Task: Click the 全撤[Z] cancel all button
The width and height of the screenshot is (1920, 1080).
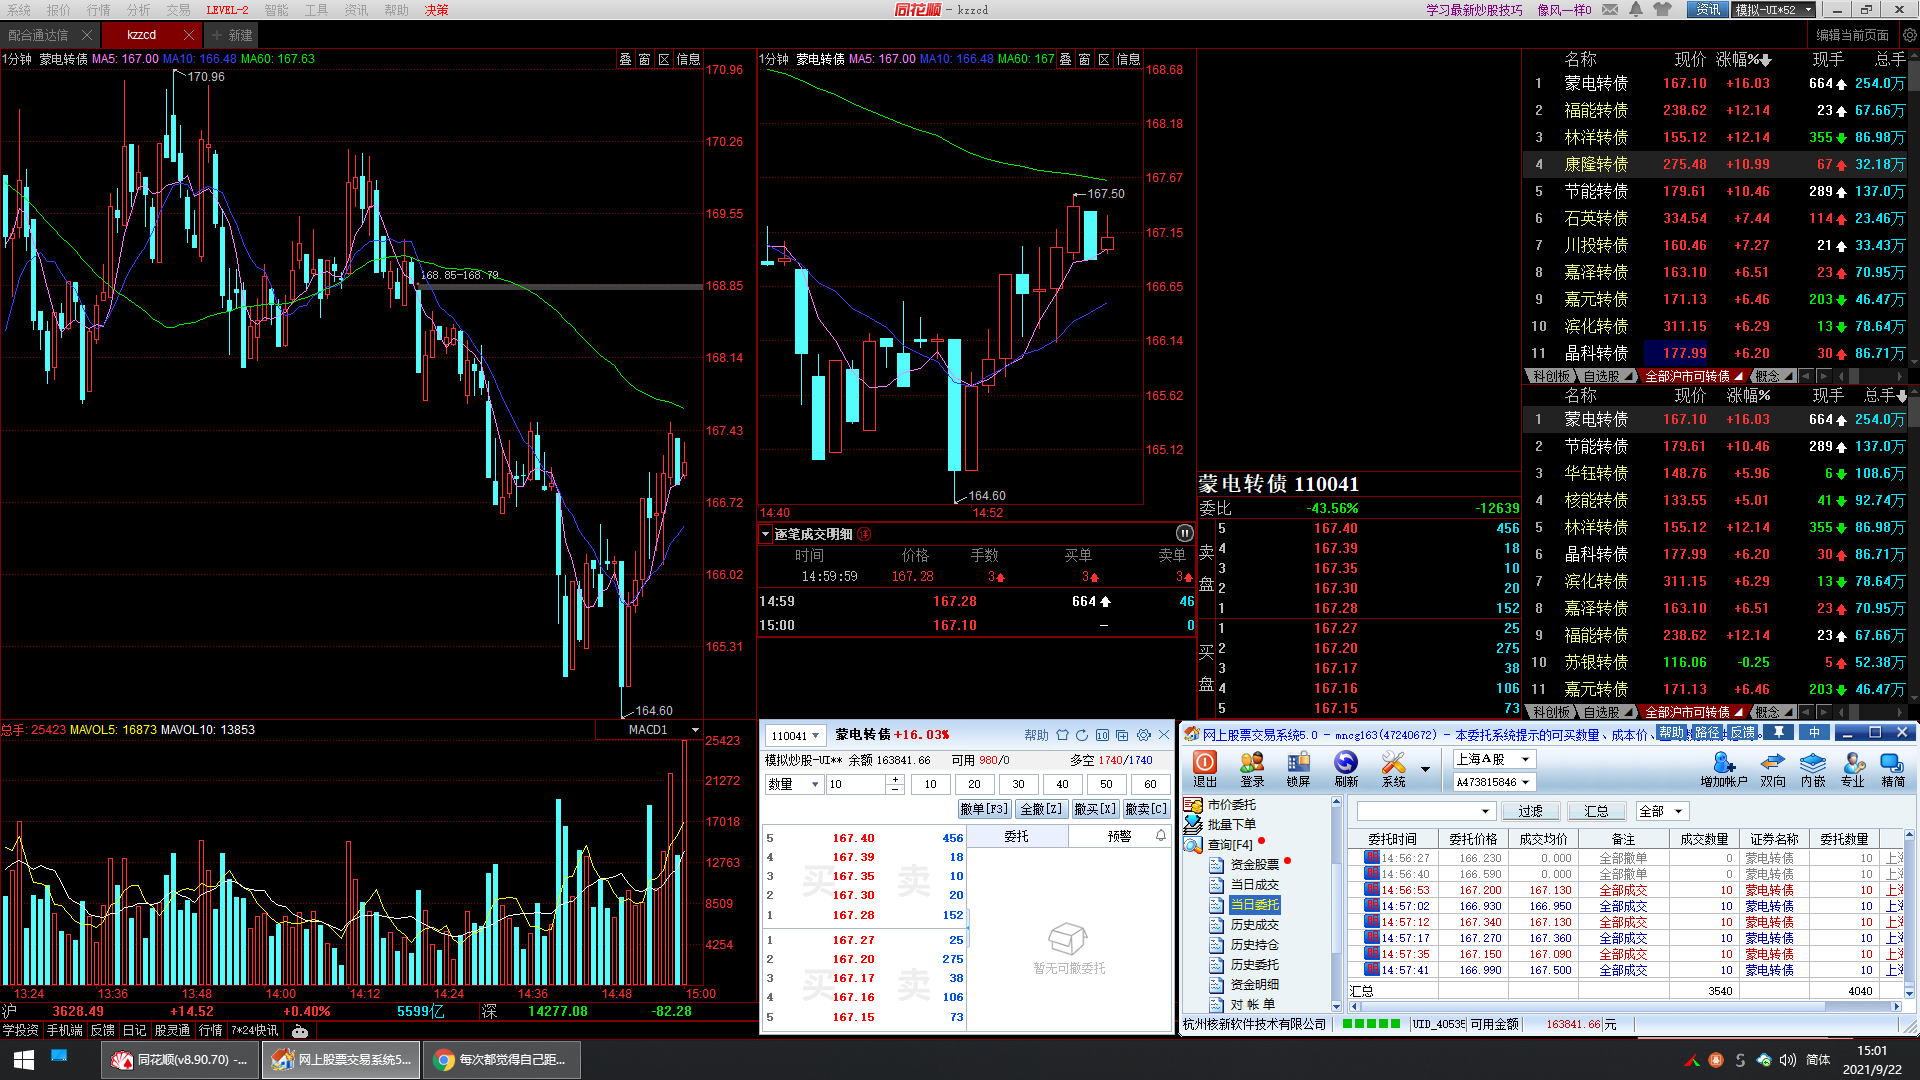Action: point(1041,809)
